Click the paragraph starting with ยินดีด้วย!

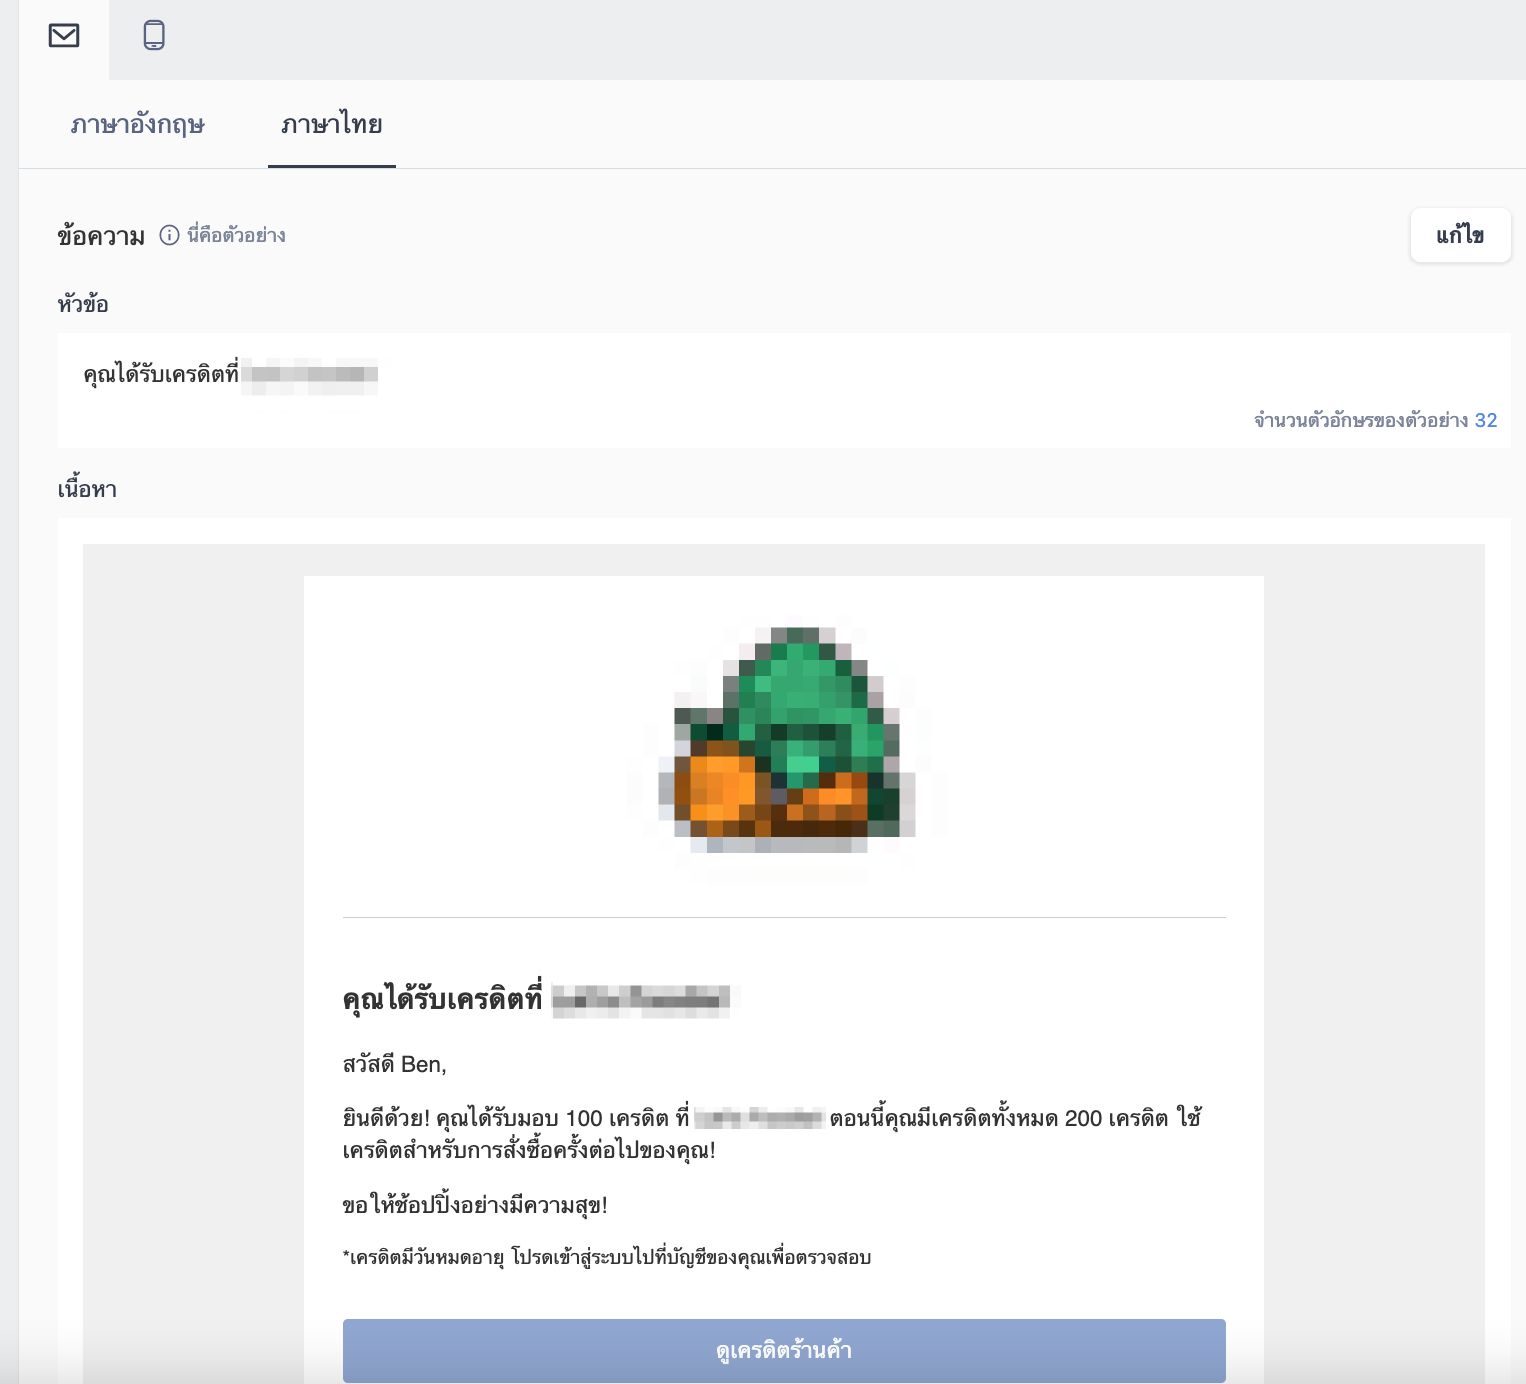coord(772,1134)
